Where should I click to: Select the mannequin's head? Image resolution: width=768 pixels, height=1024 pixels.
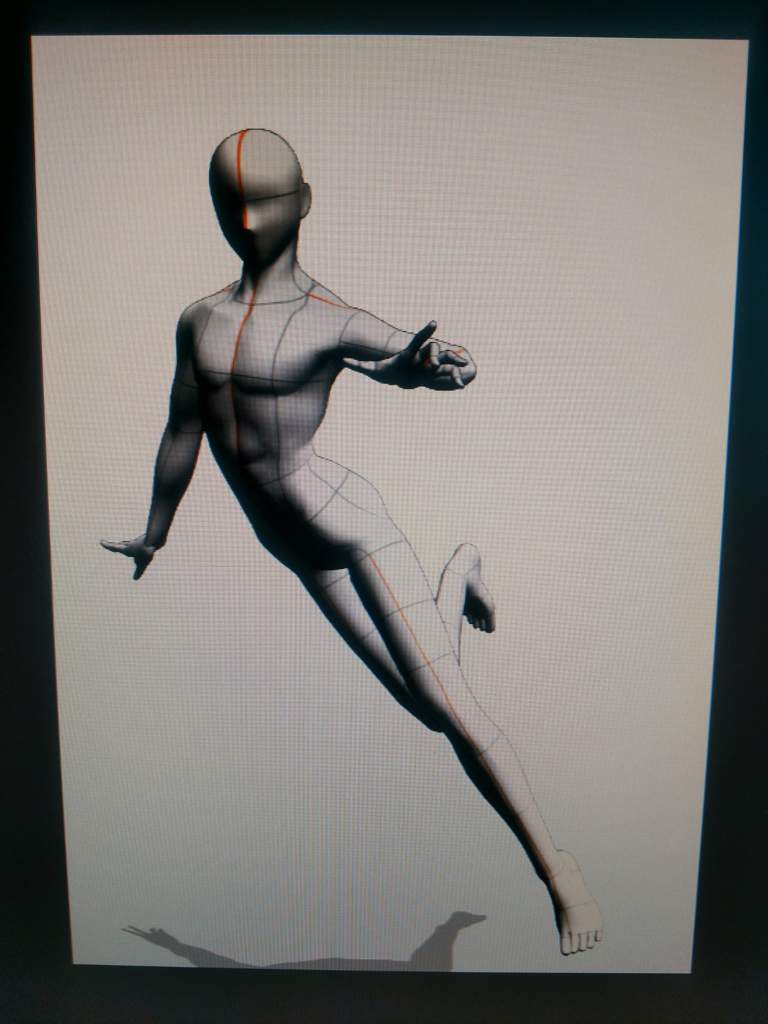click(259, 195)
